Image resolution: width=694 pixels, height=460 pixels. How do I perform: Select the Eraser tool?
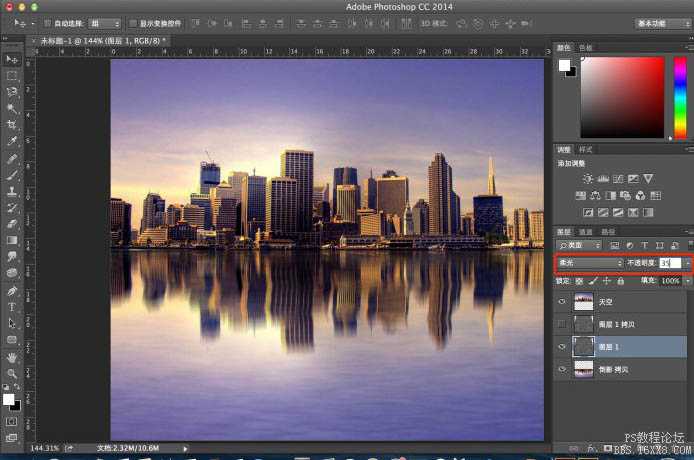coord(12,224)
